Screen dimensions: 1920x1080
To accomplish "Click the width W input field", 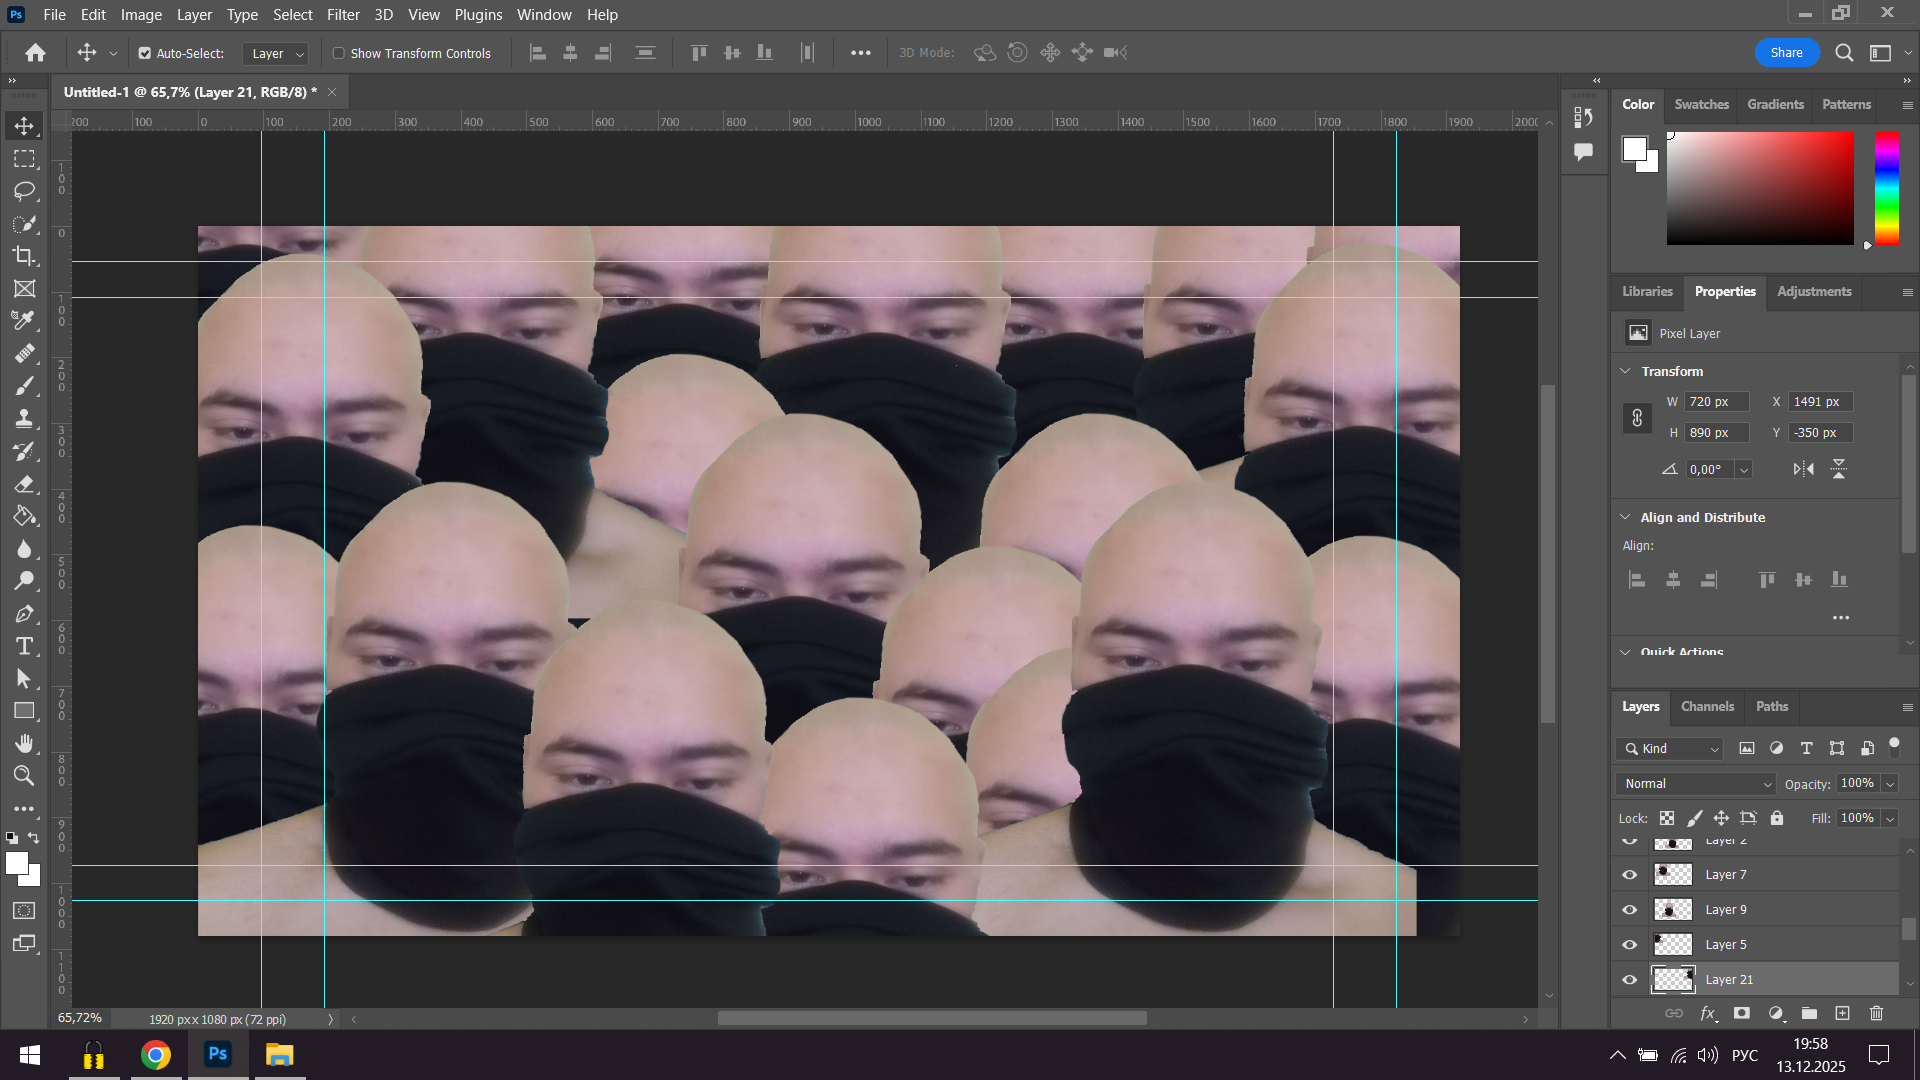I will pyautogui.click(x=1716, y=402).
